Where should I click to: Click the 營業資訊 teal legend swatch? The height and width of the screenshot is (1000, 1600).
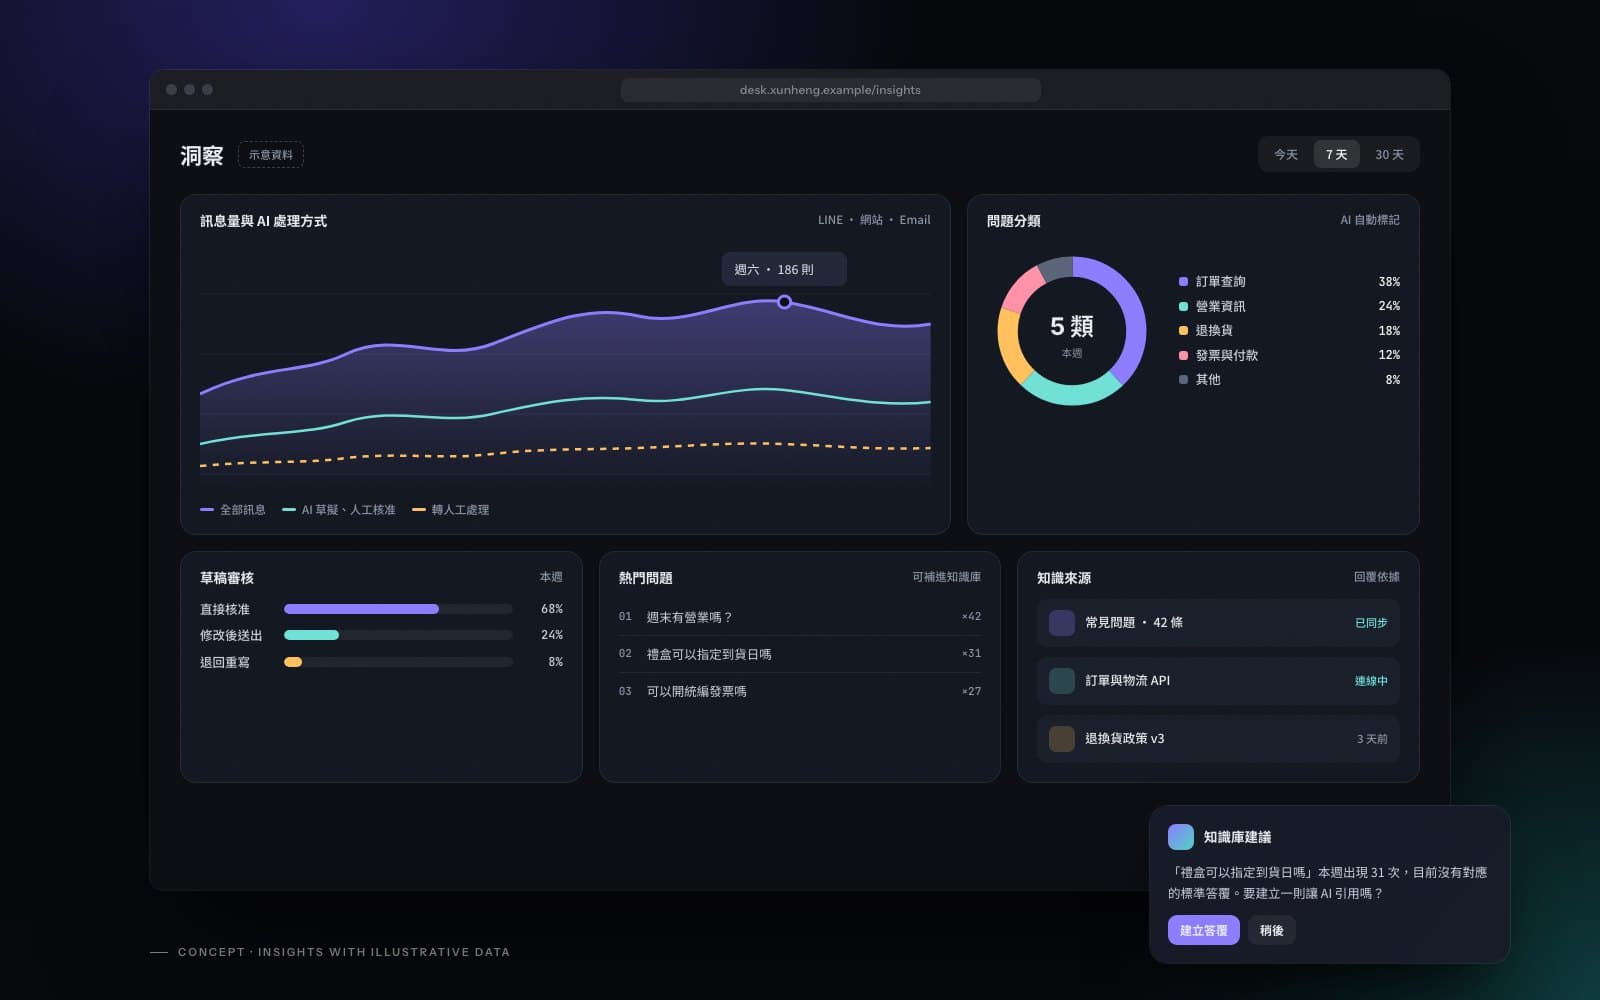[1183, 306]
